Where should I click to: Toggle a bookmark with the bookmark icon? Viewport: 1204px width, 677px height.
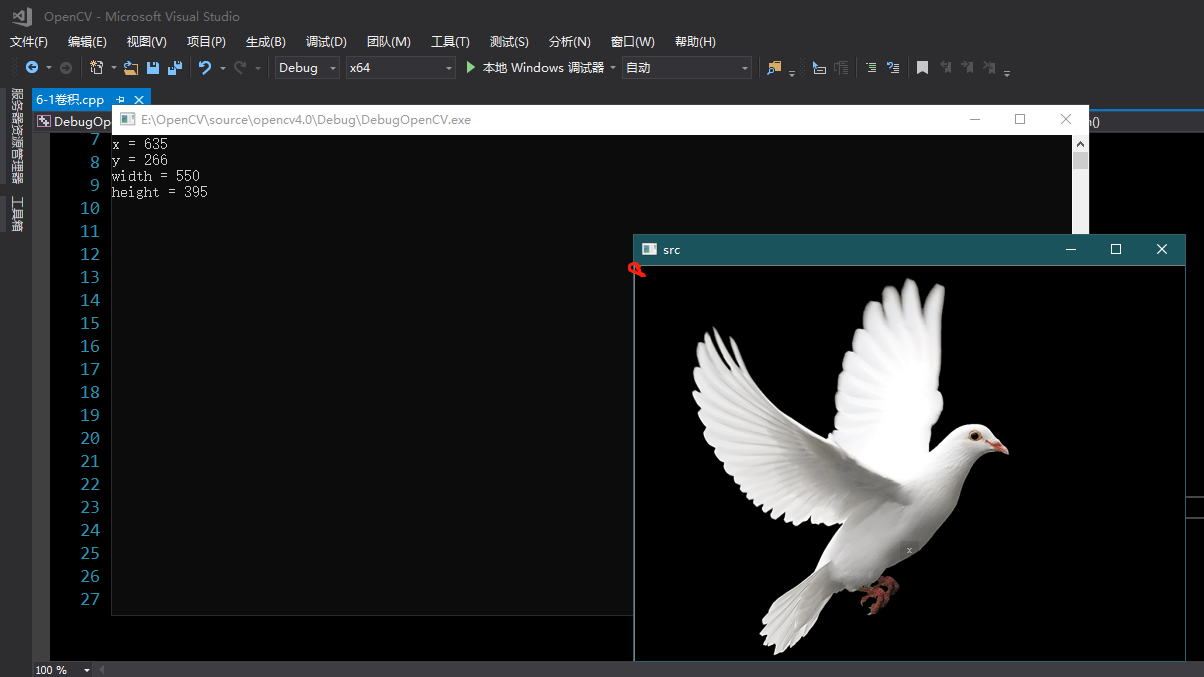click(922, 67)
